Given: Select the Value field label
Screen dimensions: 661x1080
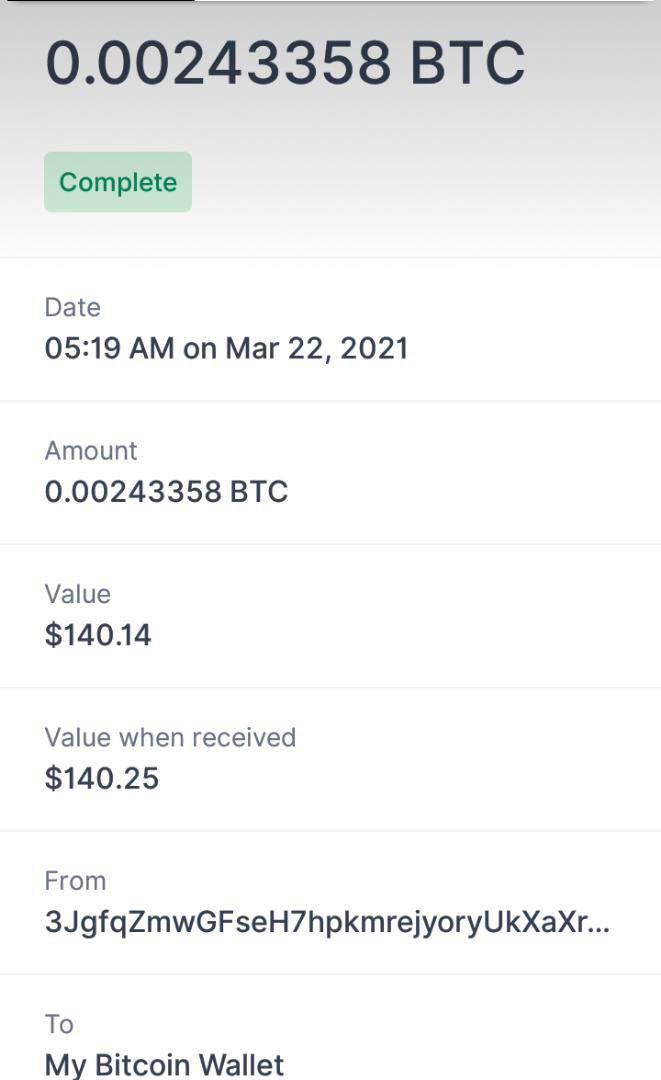Looking at the screenshot, I should (x=78, y=593).
